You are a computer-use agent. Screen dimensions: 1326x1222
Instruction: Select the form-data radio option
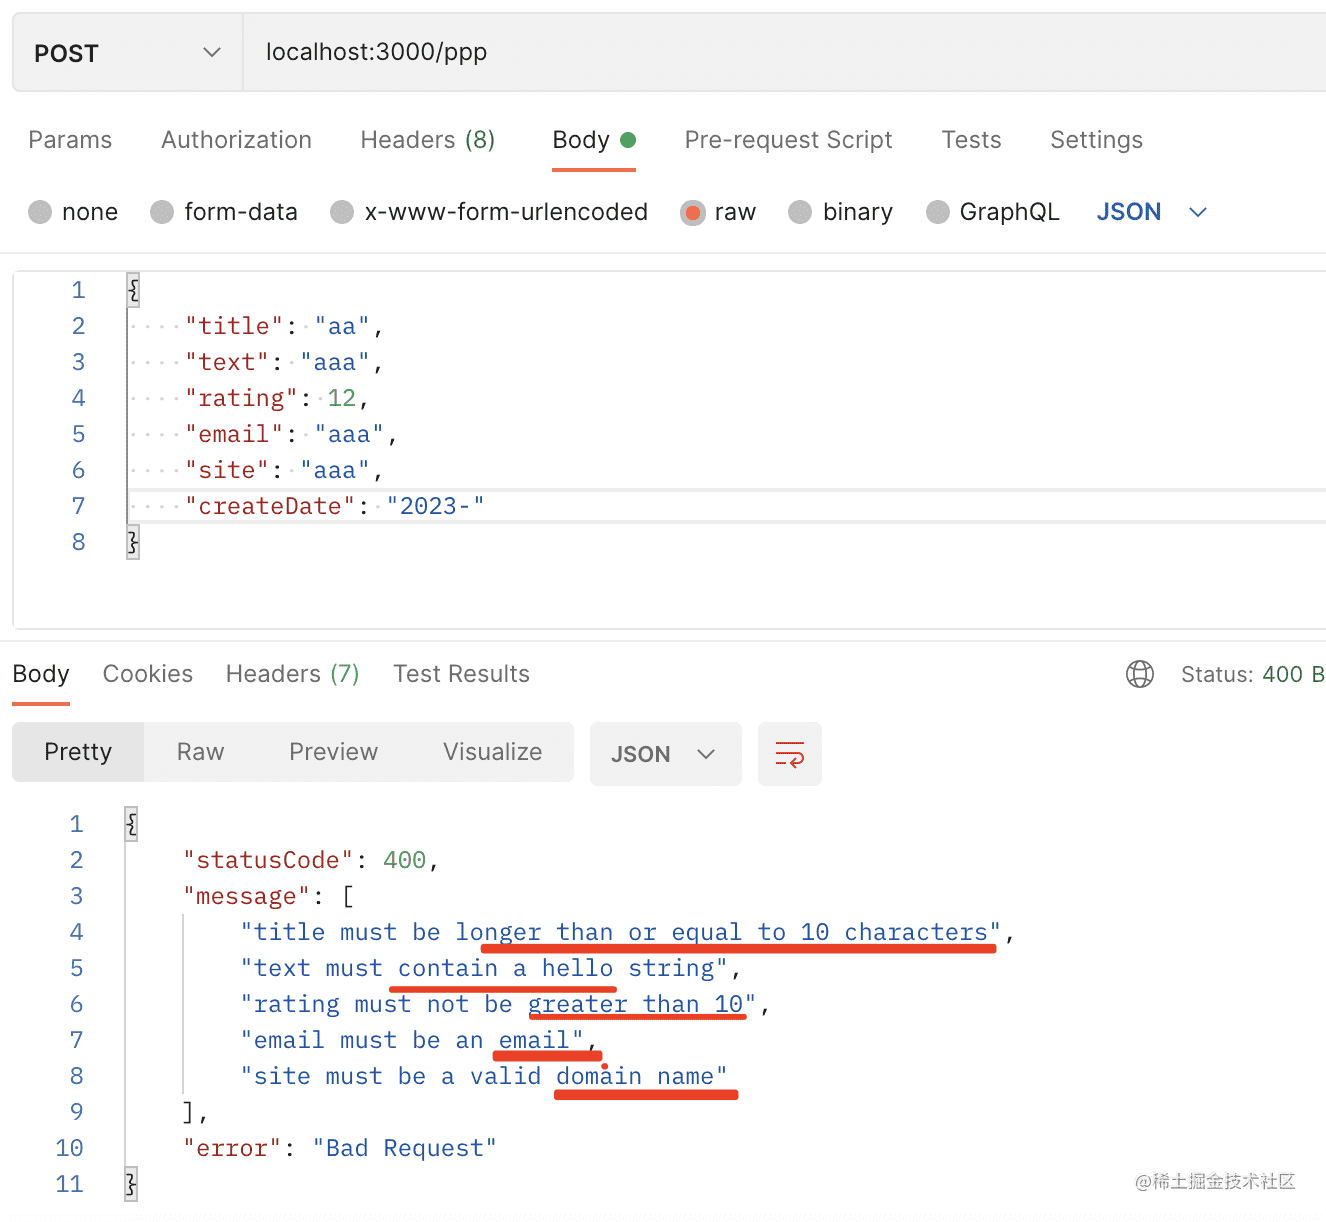click(x=162, y=212)
